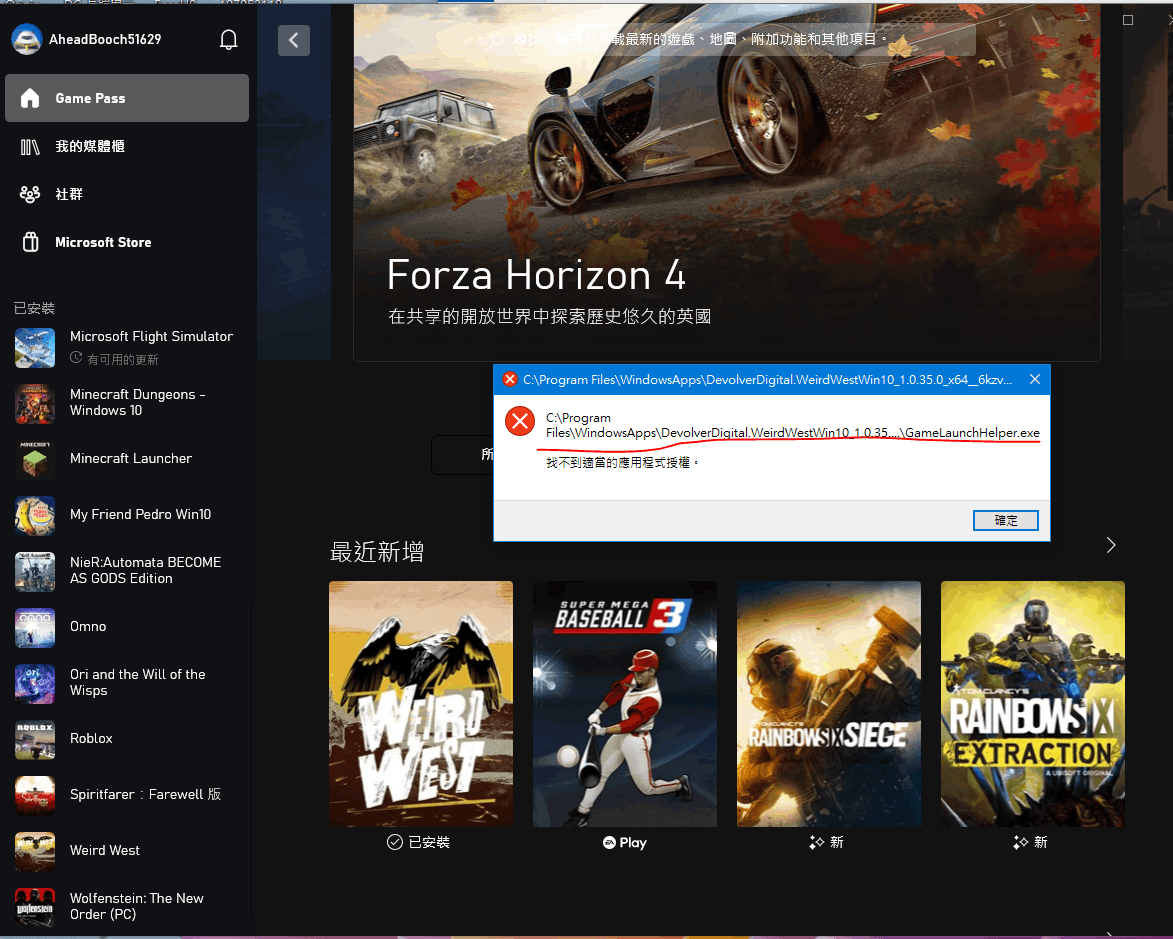Image resolution: width=1173 pixels, height=939 pixels.
Task: Click the 找不到適當的應用程式授權 error message
Action: pos(622,463)
